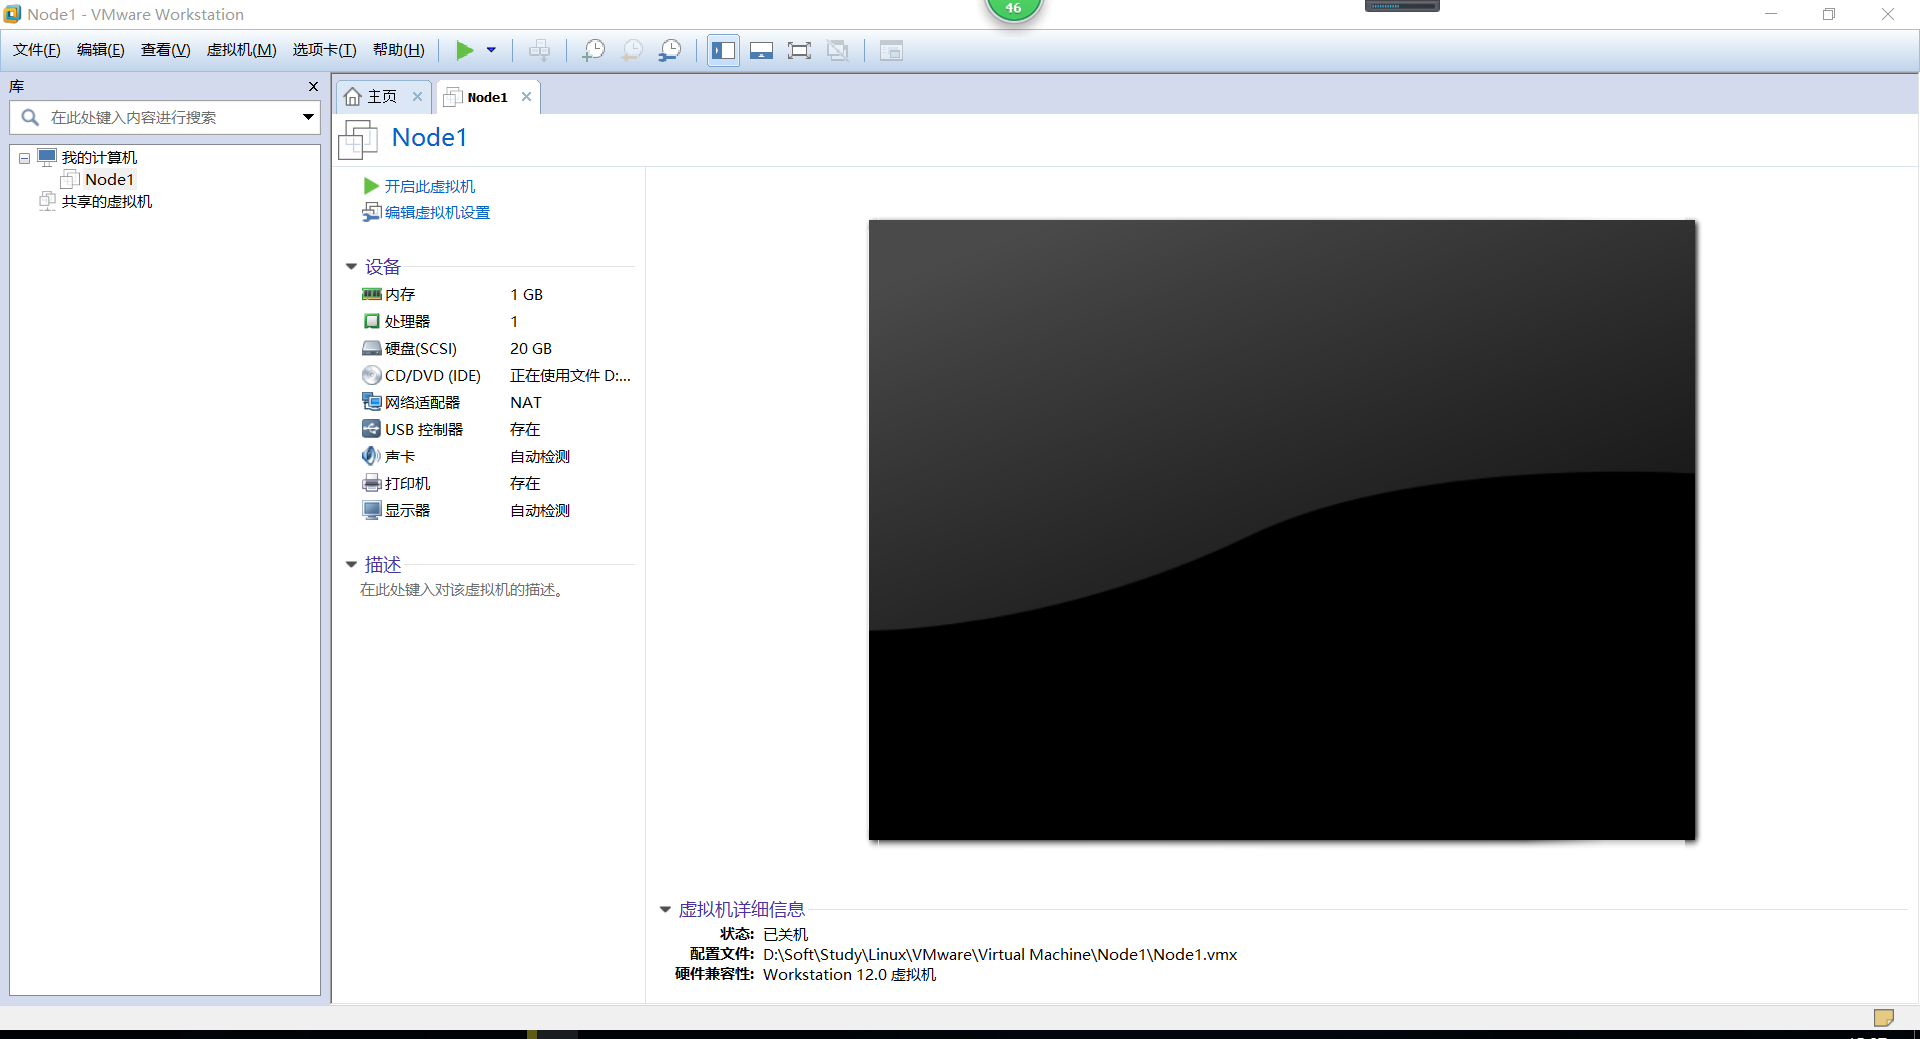Click the CD/DVD (IDE) disc icon

click(x=372, y=375)
